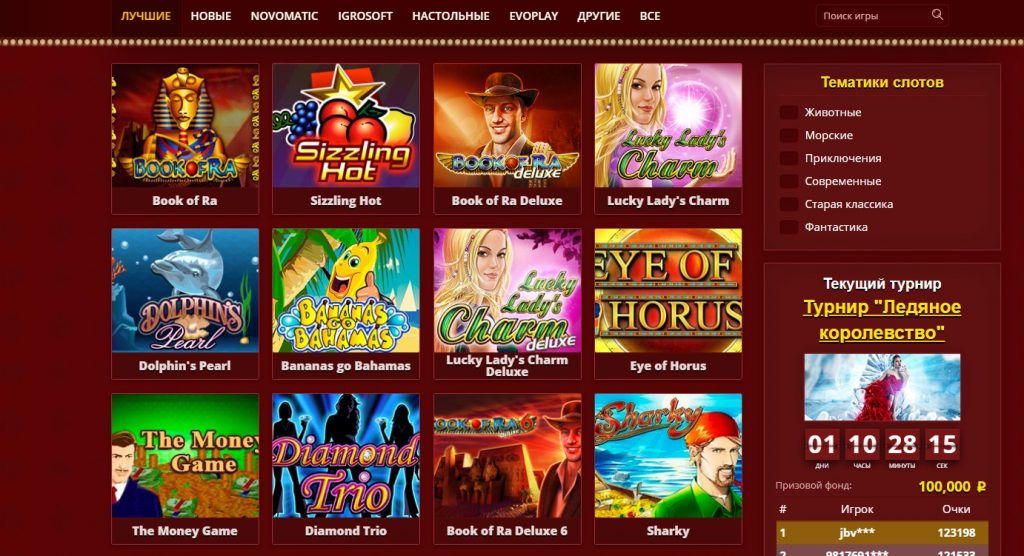Check the Животные theme checkbox
1024x556 pixels.
(x=788, y=112)
